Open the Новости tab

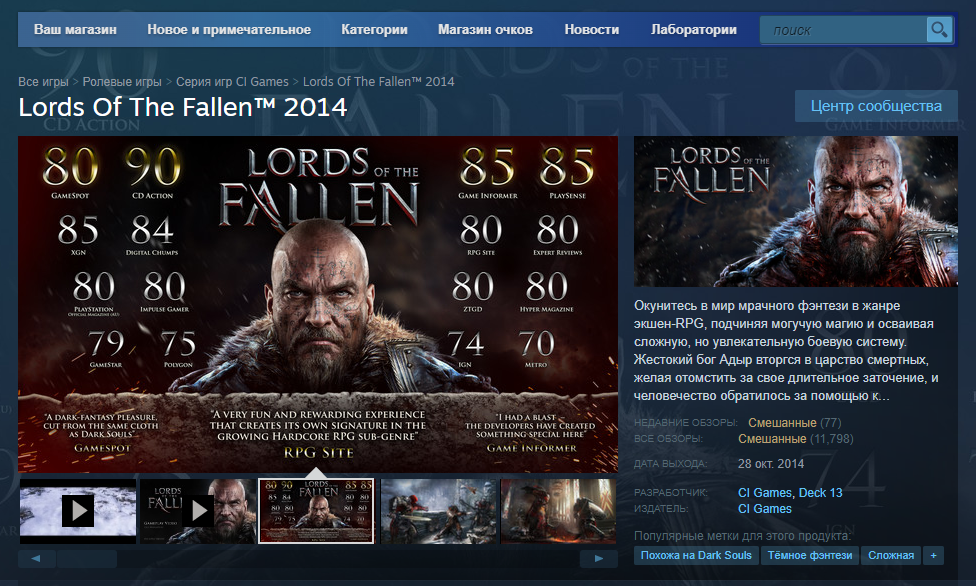pos(592,30)
